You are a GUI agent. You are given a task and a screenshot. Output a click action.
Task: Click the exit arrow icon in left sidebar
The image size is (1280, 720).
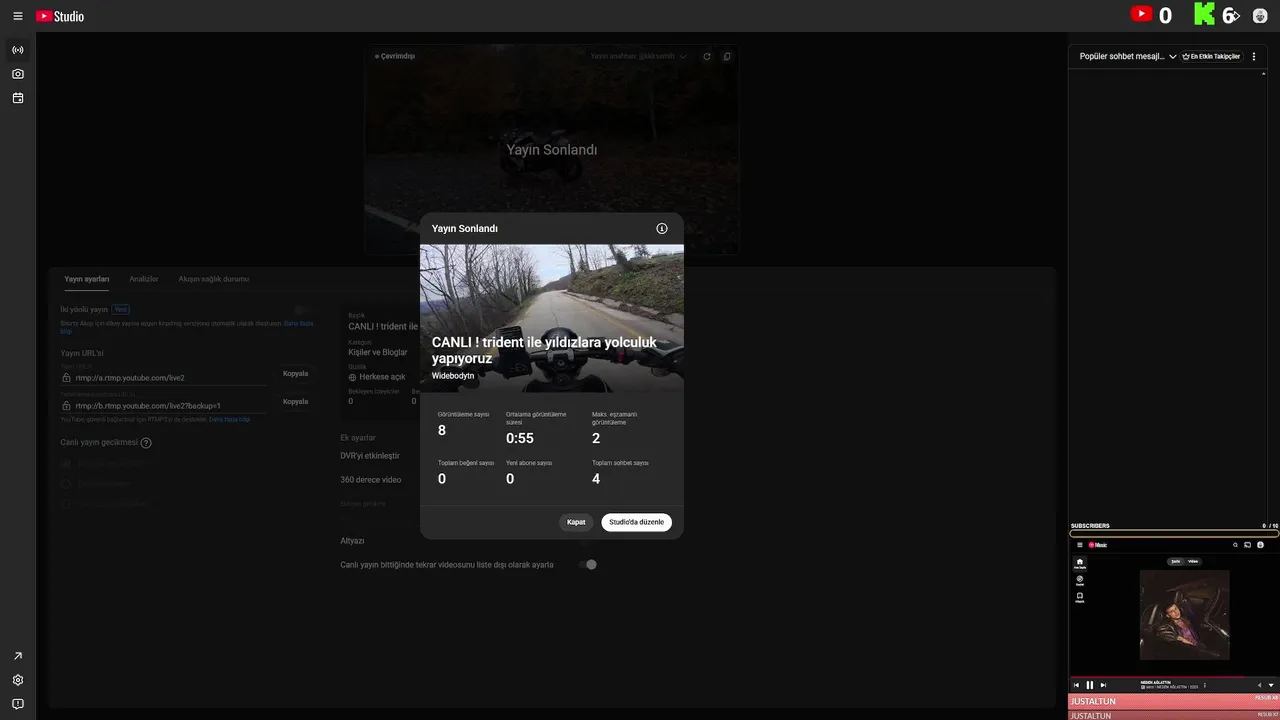tap(18, 656)
